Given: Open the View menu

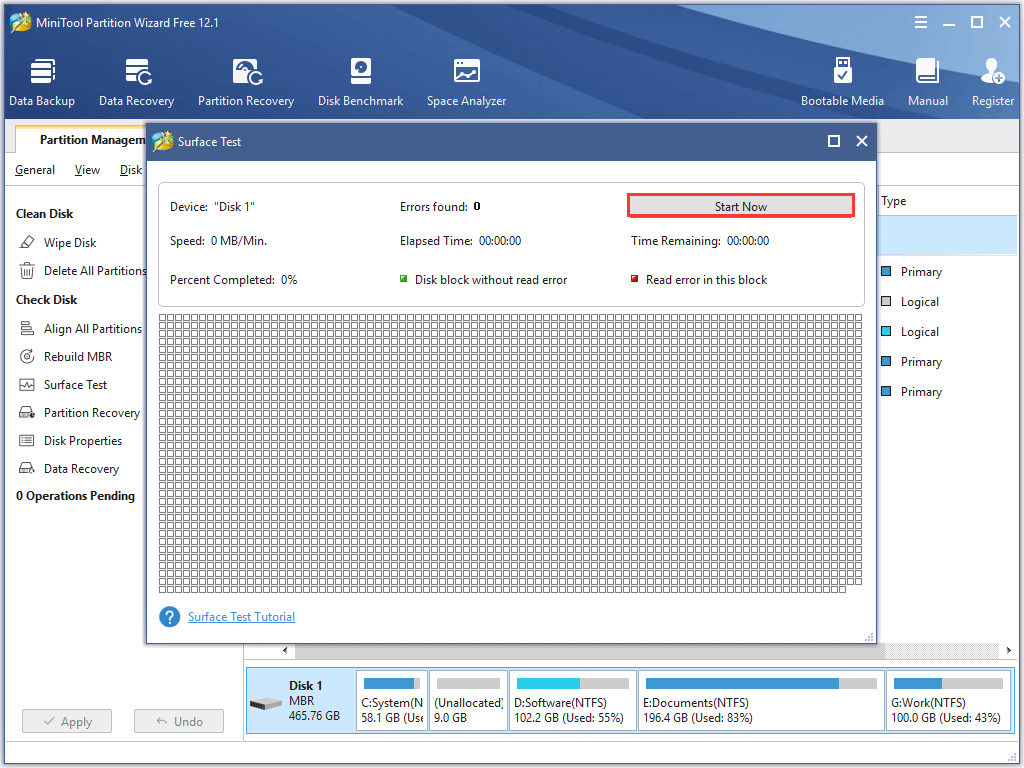Looking at the screenshot, I should [87, 170].
